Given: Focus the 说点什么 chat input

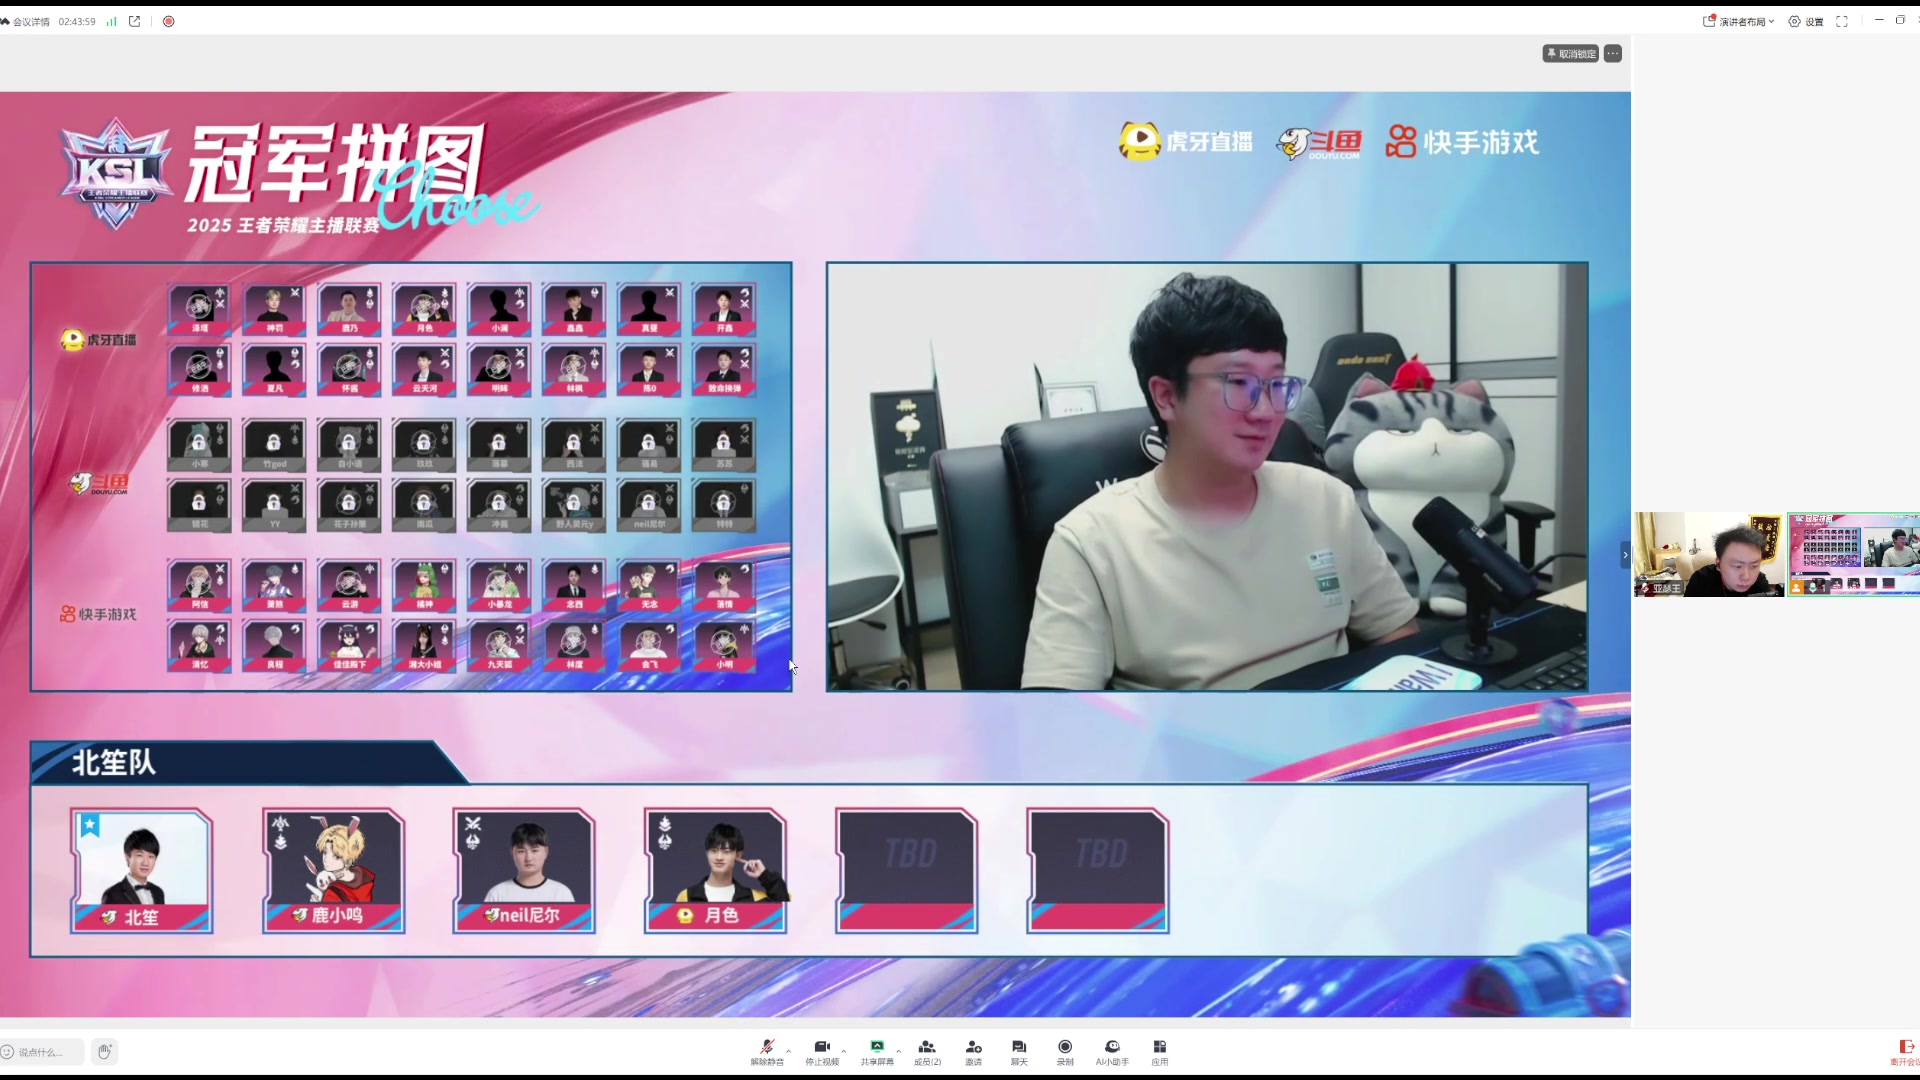Looking at the screenshot, I should point(42,1052).
